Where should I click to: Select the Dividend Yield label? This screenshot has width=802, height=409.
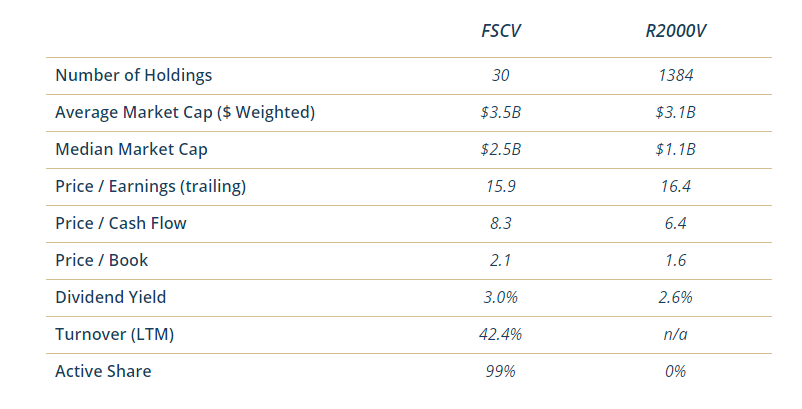[x=110, y=297]
